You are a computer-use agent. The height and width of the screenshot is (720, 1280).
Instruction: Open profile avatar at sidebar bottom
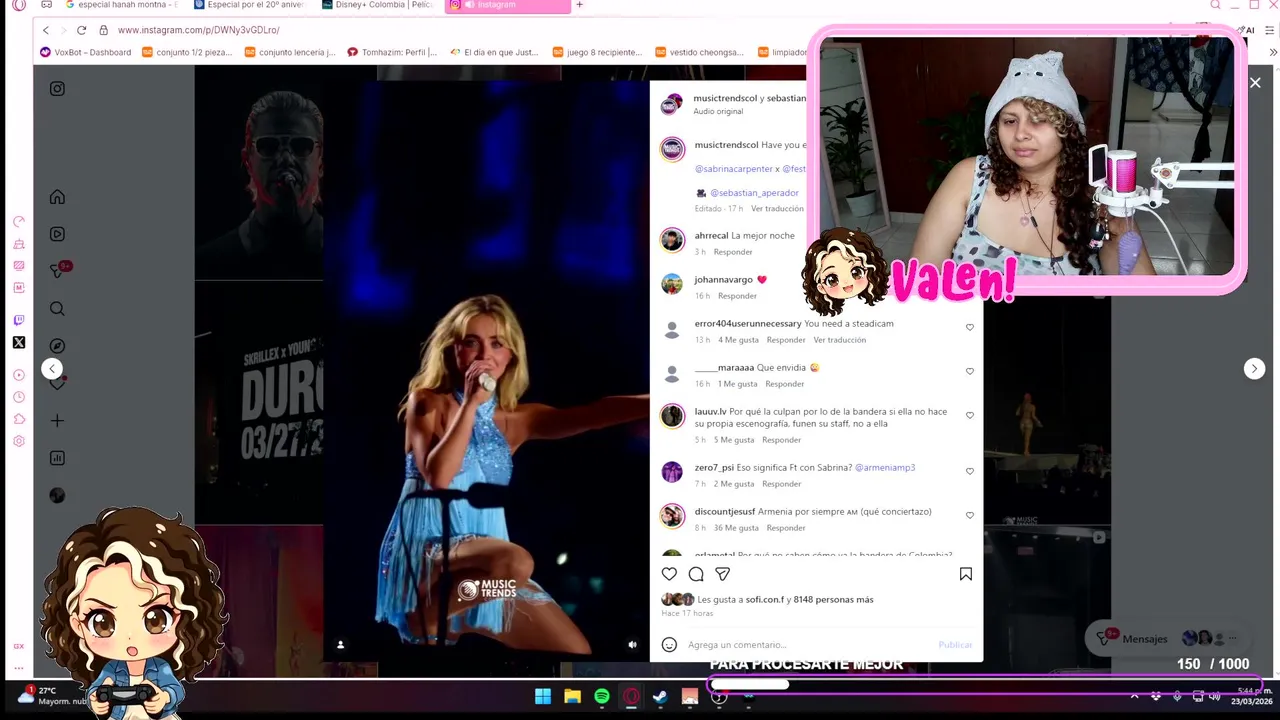(x=57, y=495)
